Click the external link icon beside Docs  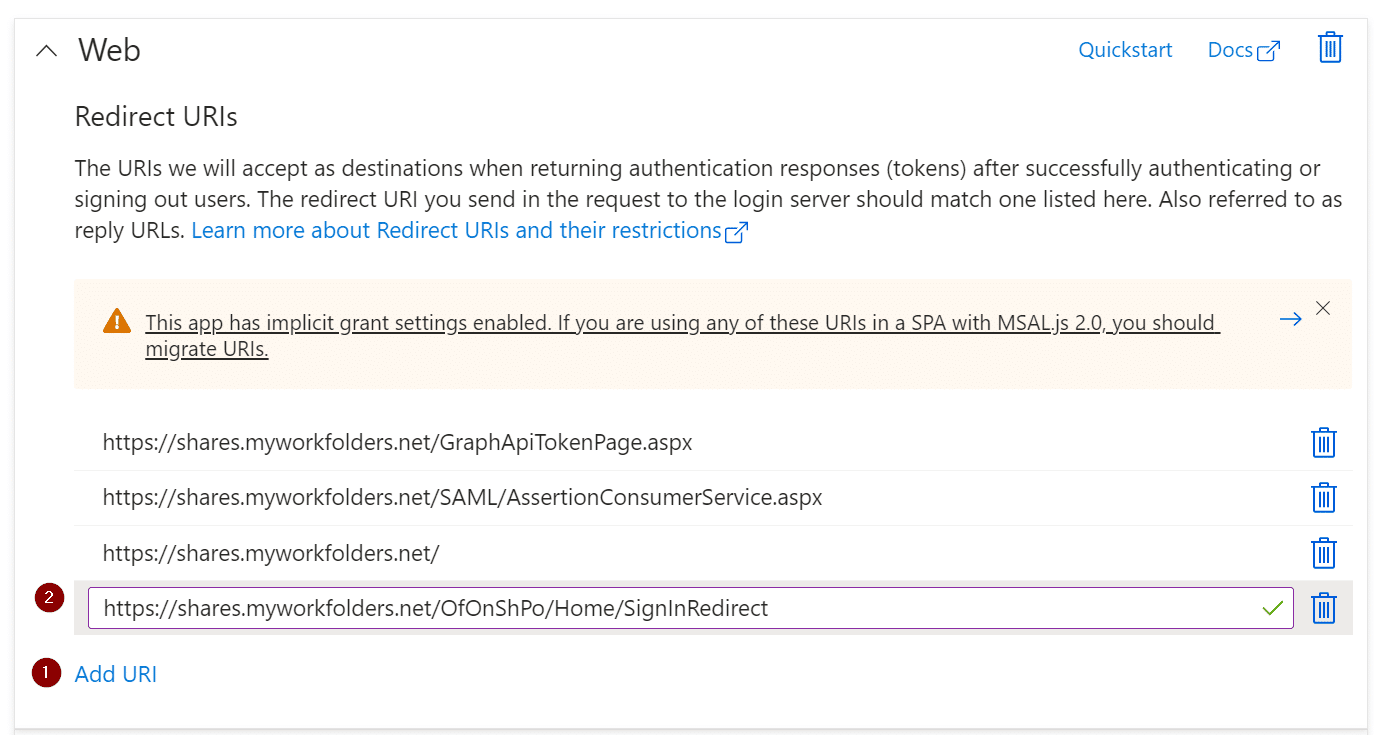coord(1268,51)
